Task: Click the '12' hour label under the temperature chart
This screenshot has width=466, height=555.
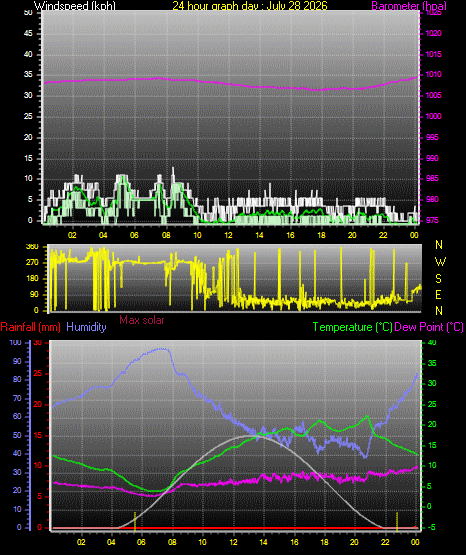Action: [x=234, y=542]
